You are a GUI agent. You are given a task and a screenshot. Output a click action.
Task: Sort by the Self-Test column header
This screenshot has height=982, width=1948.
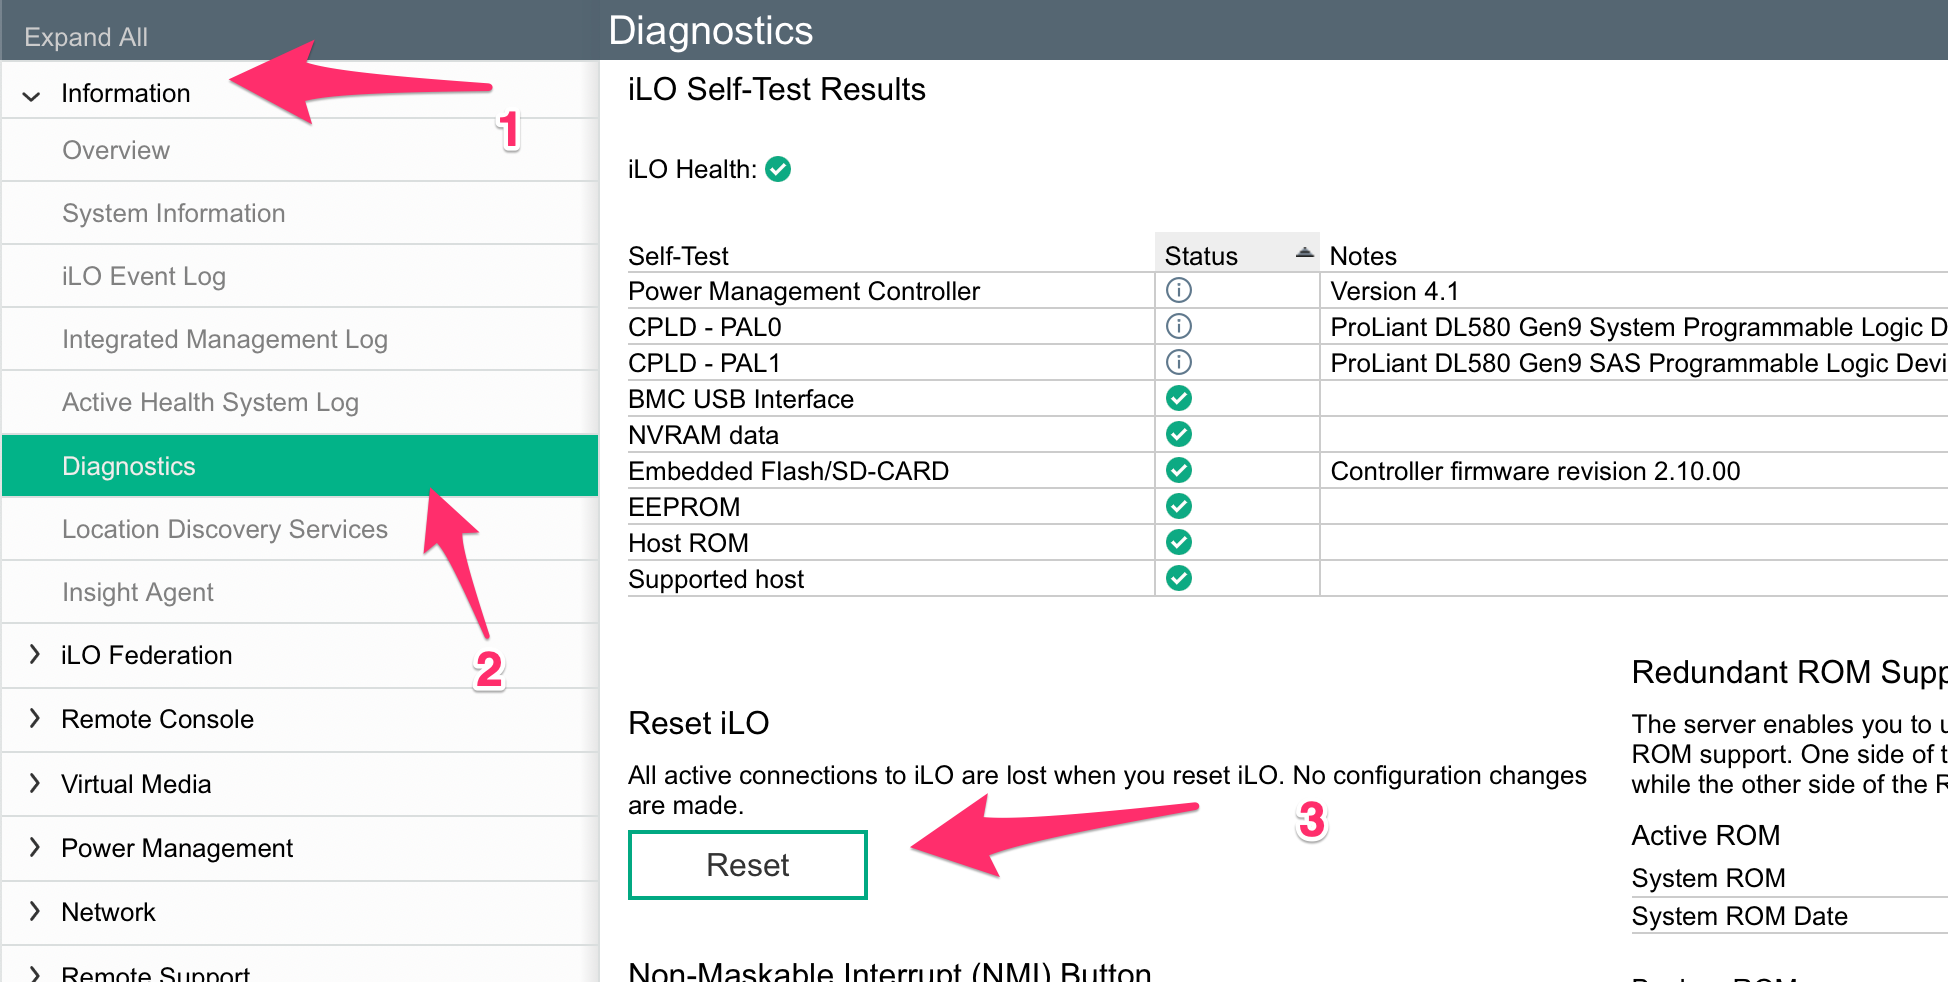point(678,256)
